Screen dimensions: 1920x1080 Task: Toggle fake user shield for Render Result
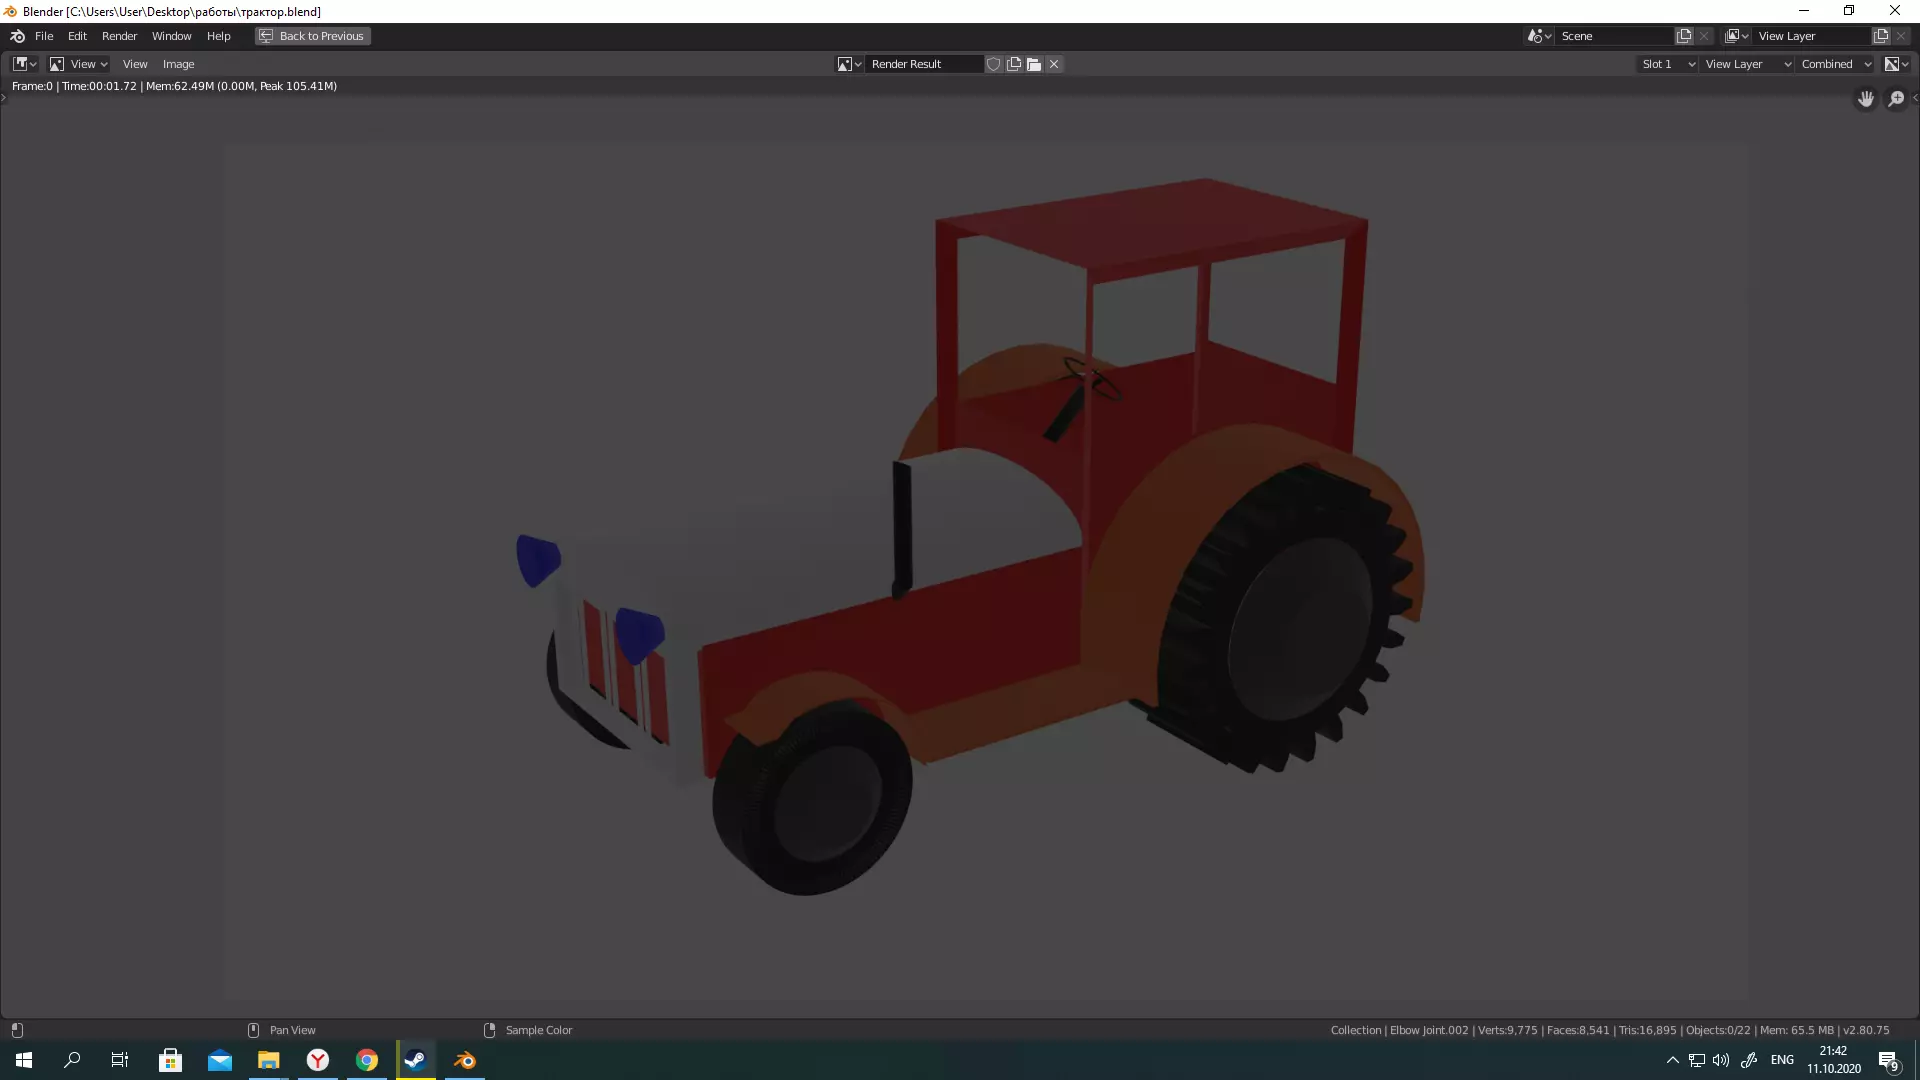[993, 64]
